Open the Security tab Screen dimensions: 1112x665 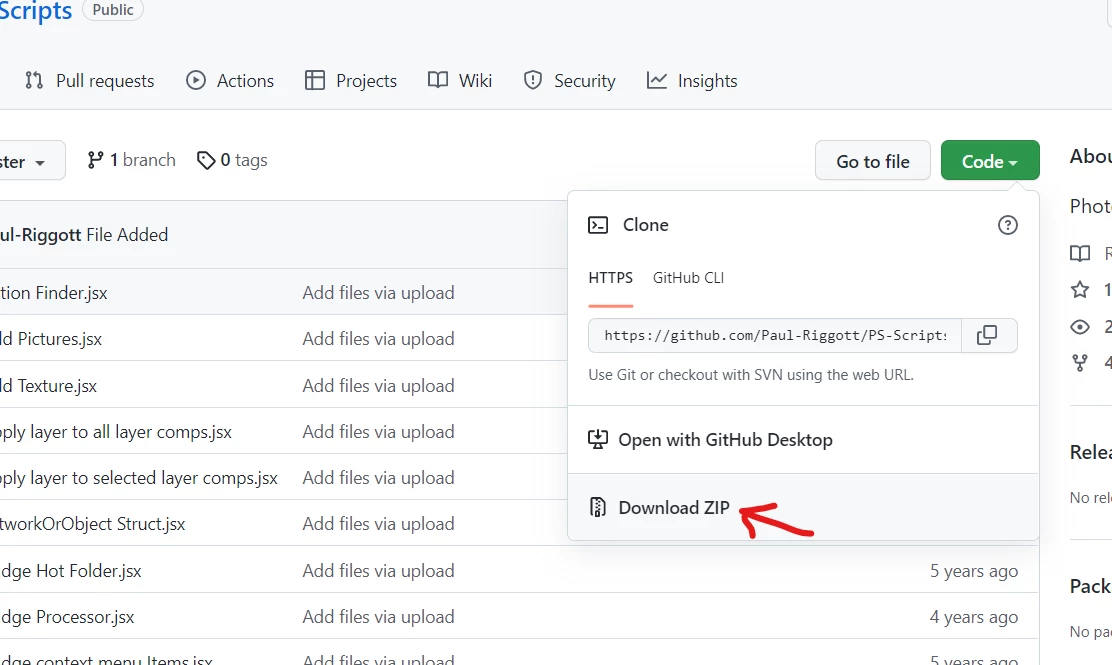[x=569, y=81]
